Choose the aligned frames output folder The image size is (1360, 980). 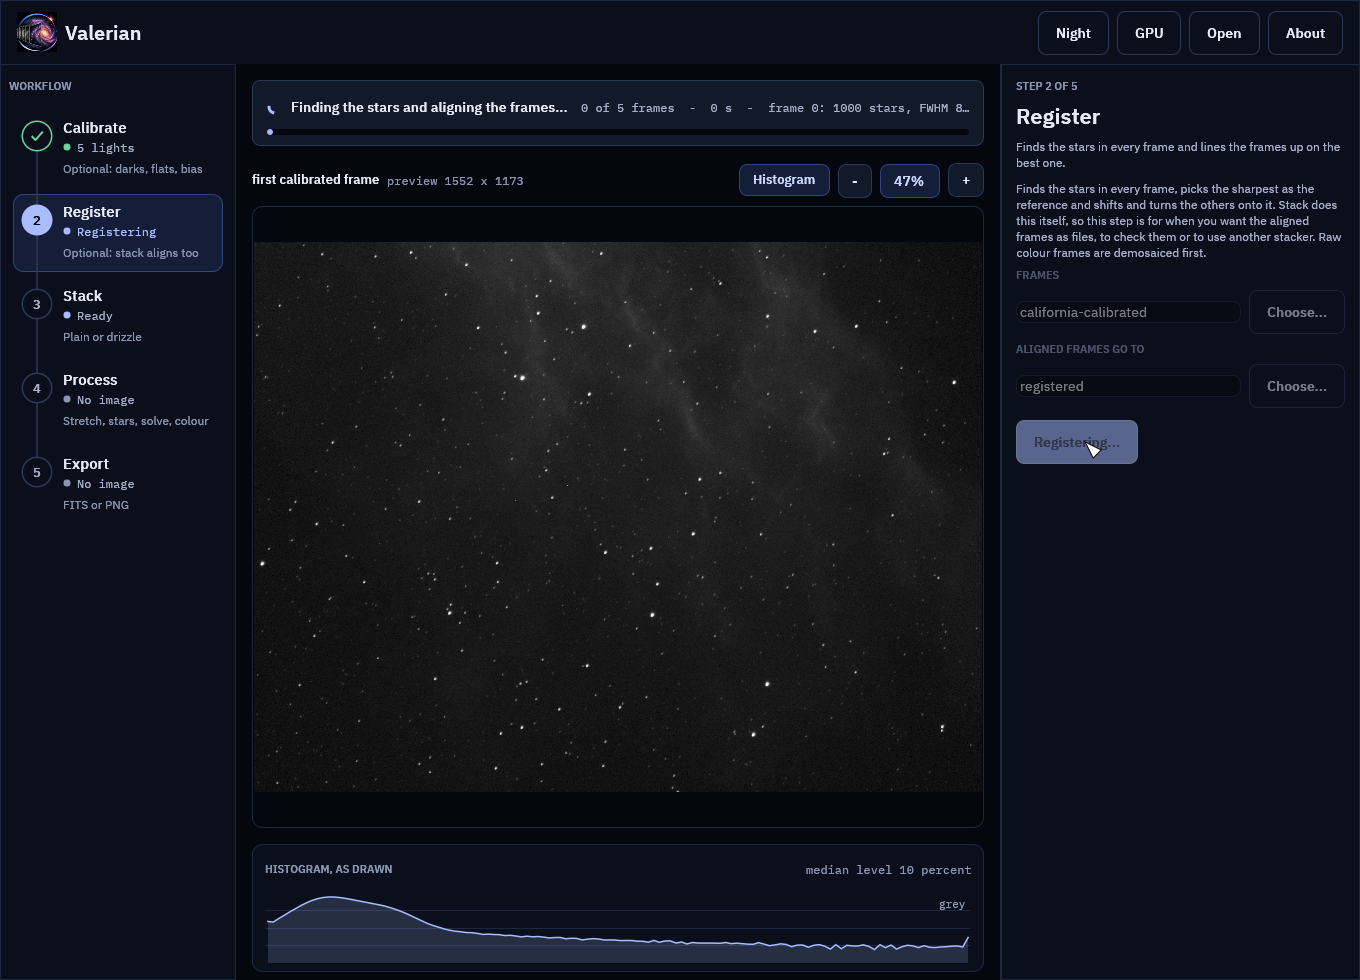(1297, 386)
